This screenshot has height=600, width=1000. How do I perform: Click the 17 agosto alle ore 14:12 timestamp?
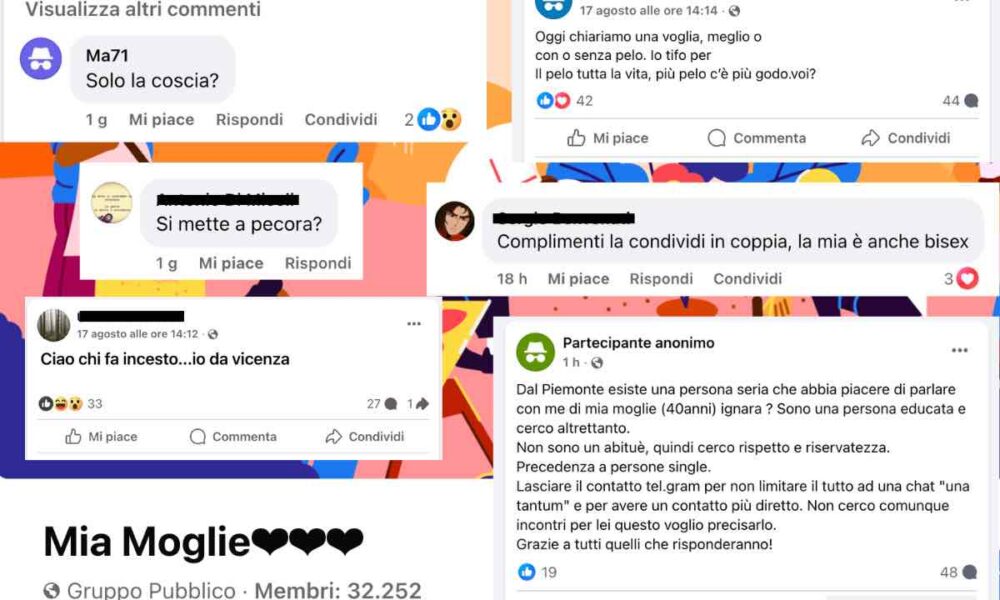point(138,334)
